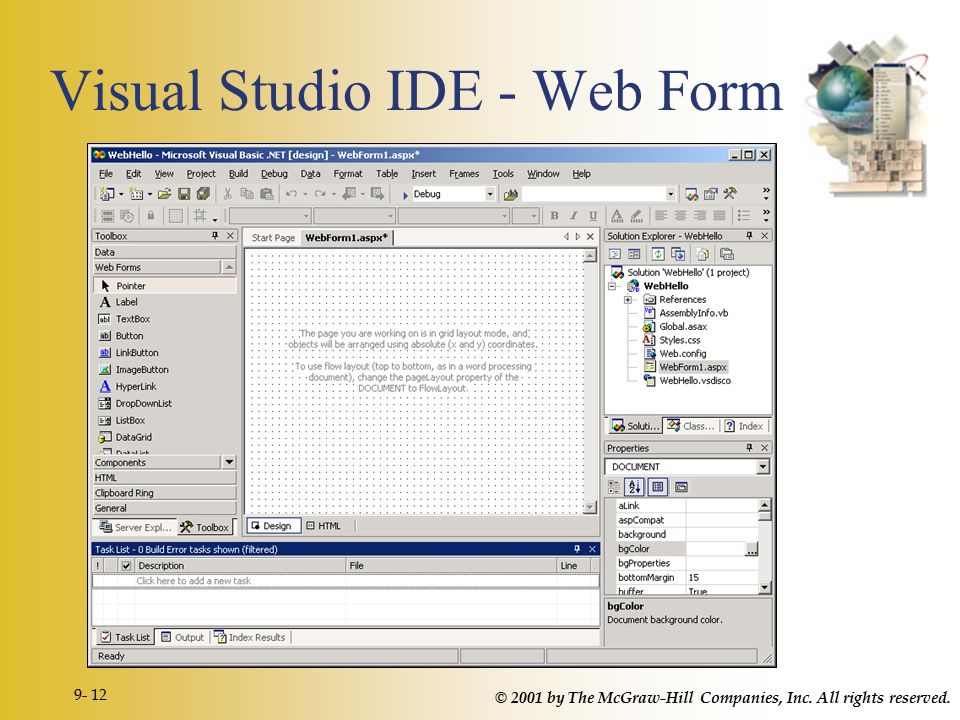
Task: Toggle Italic formatting button
Action: tap(574, 216)
